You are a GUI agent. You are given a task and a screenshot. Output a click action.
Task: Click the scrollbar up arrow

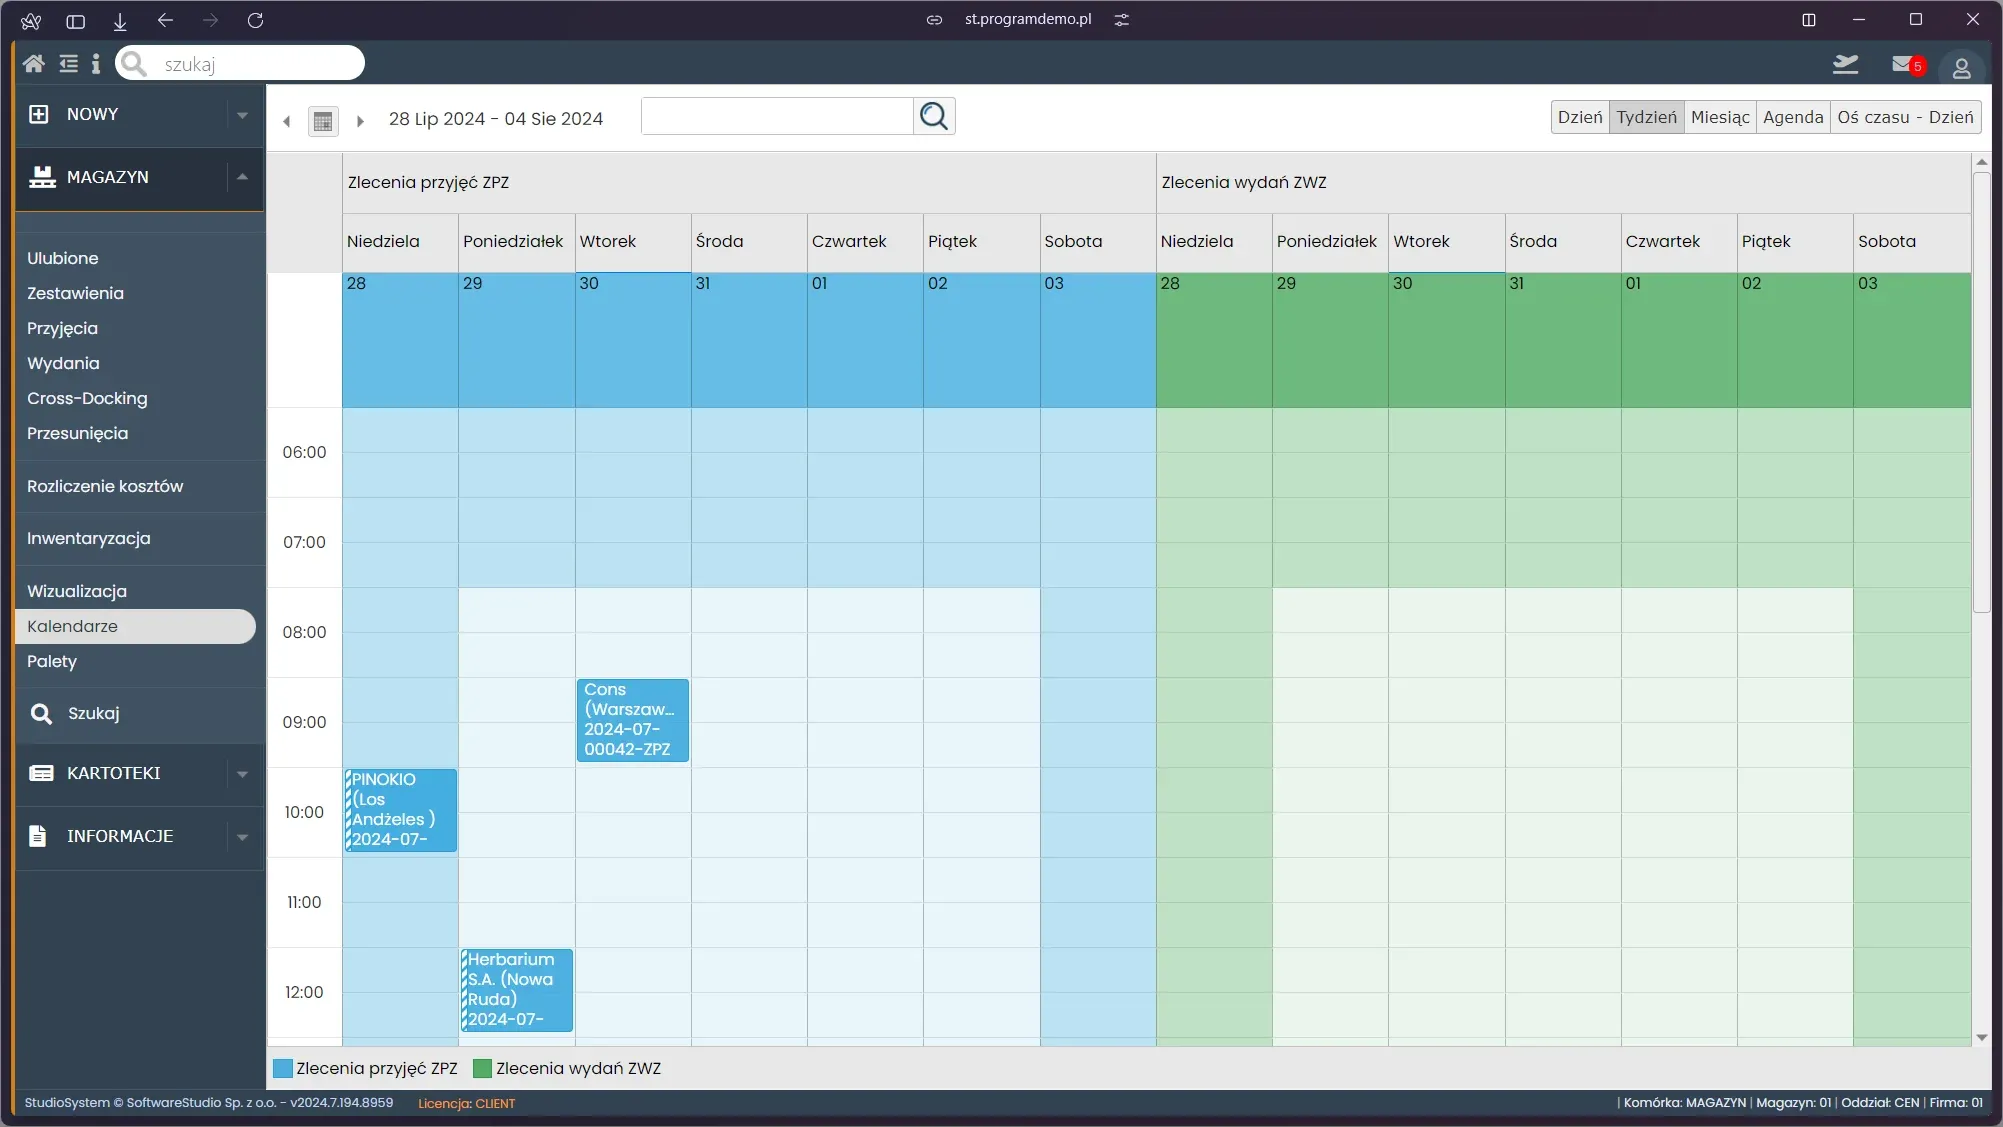[x=1981, y=162]
